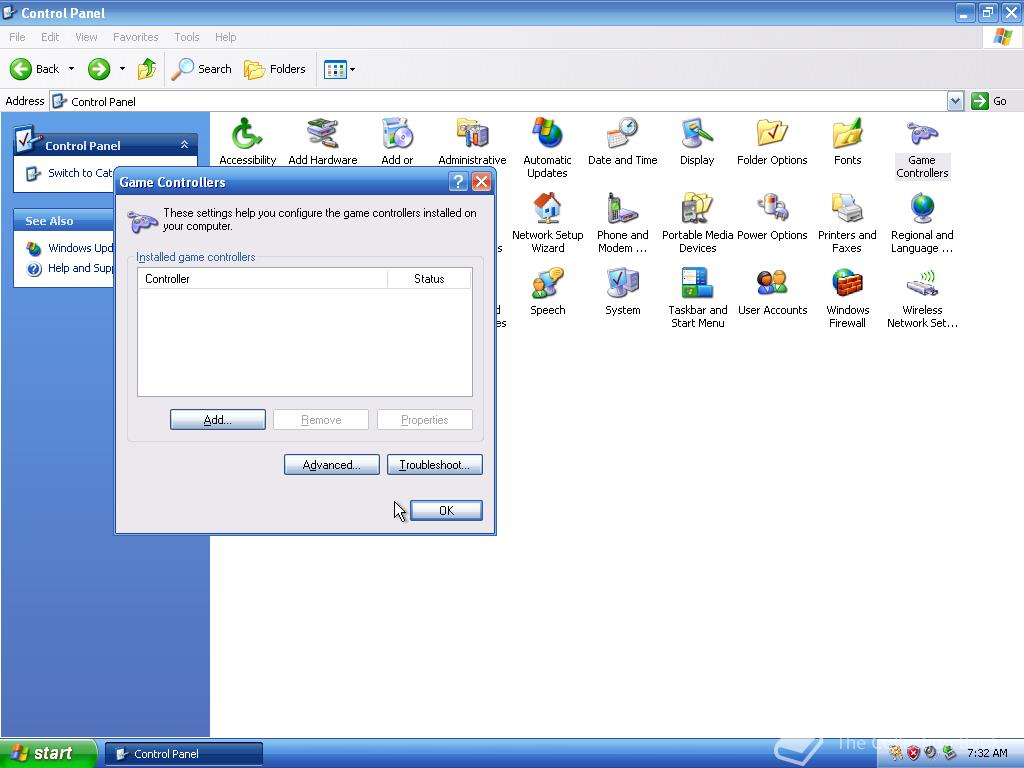Open the Wireless Network Setup icon

pos(922,298)
